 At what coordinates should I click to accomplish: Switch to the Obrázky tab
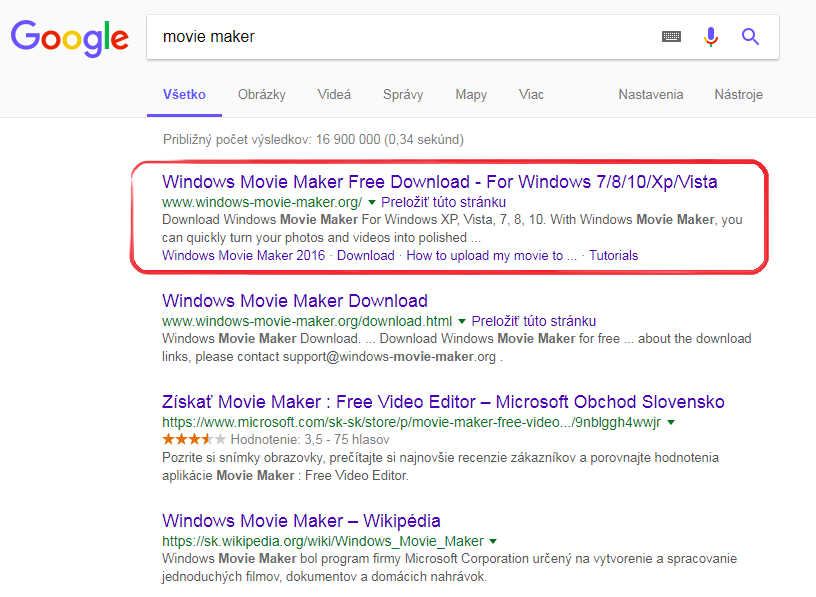coord(262,95)
